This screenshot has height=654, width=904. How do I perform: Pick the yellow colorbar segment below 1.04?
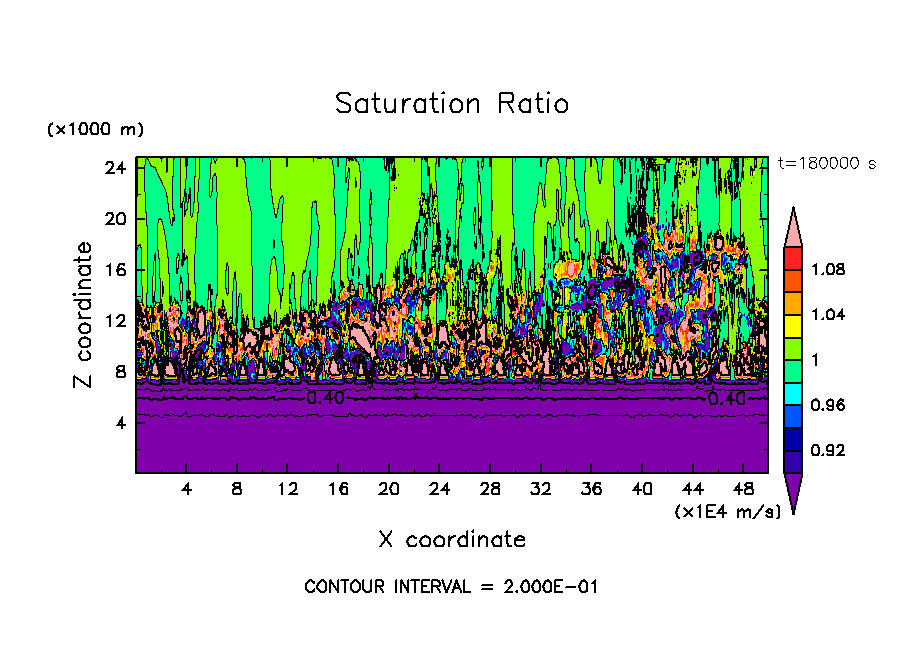tap(792, 326)
